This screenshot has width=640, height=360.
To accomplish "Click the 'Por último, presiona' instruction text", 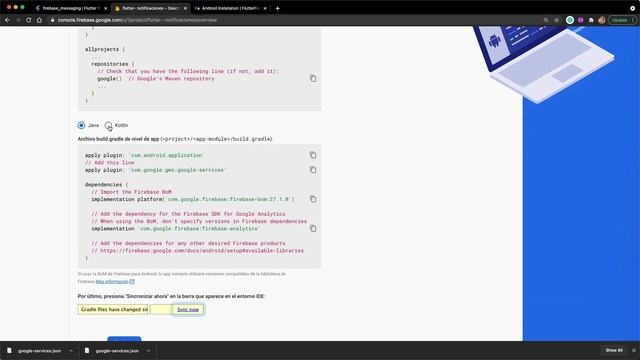I will (x=171, y=296).
